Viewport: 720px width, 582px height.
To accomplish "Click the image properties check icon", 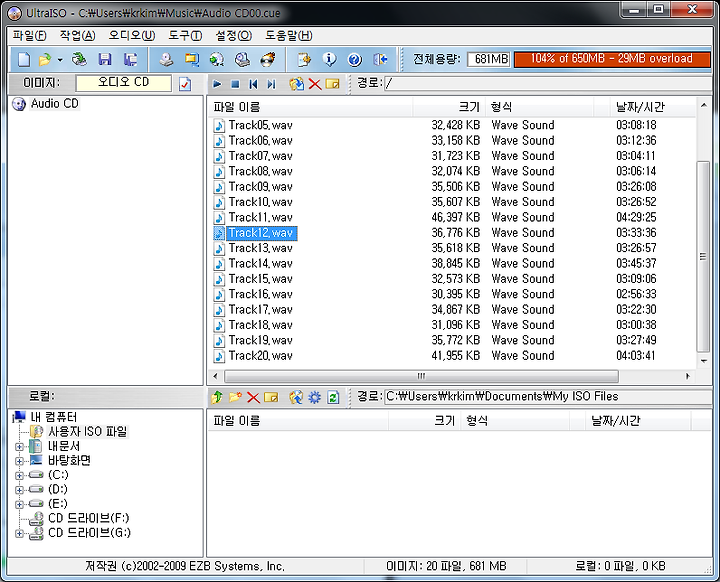I will [x=185, y=84].
